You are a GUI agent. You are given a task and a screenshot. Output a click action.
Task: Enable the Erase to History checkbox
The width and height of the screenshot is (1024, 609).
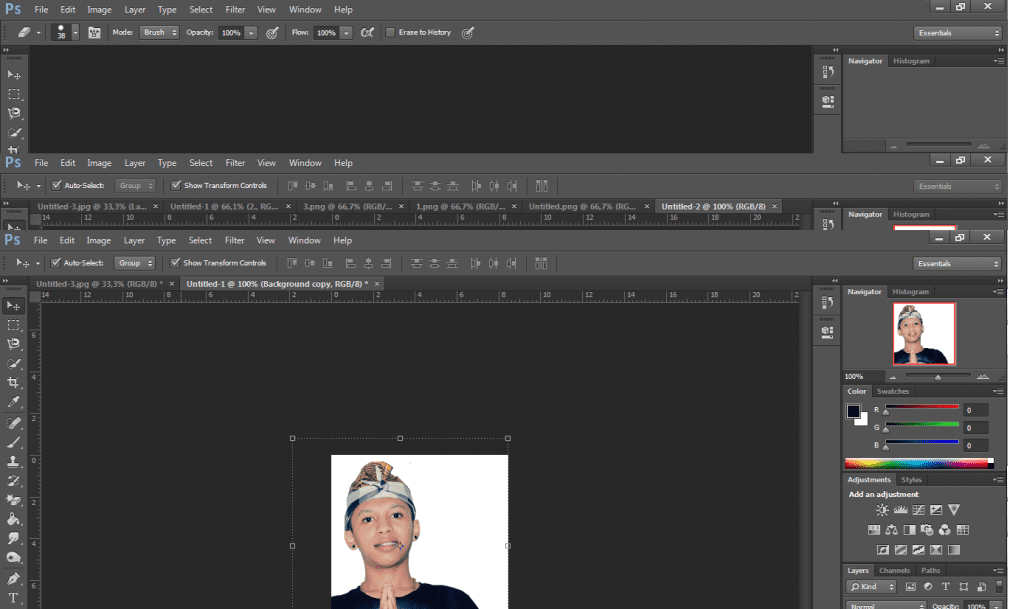pyautogui.click(x=390, y=32)
